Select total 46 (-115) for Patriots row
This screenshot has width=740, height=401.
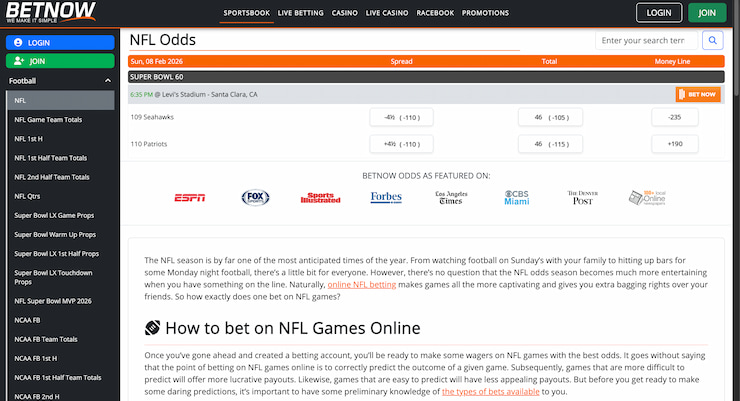point(550,144)
